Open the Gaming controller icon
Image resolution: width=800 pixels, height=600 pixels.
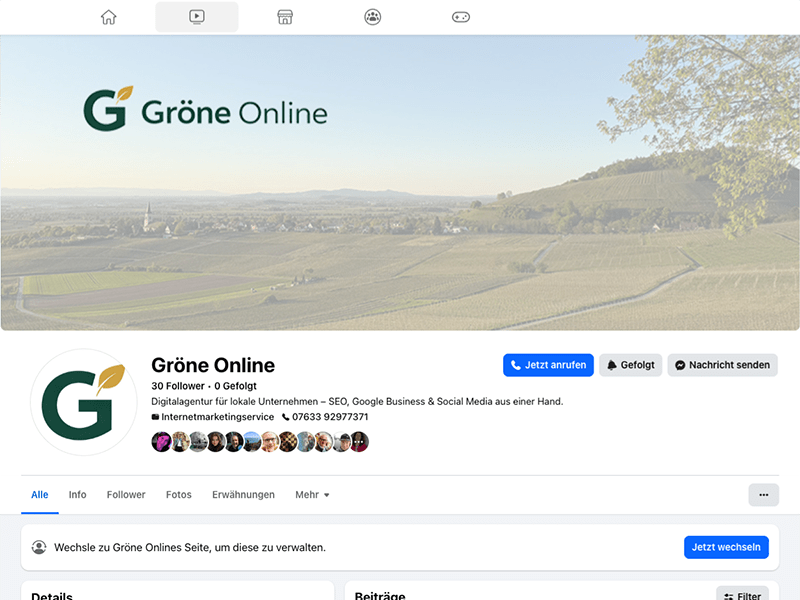461,17
